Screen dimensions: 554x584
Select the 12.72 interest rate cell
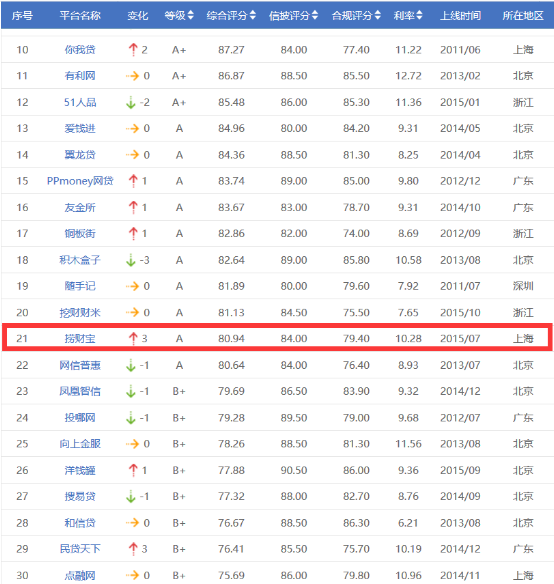click(x=408, y=76)
